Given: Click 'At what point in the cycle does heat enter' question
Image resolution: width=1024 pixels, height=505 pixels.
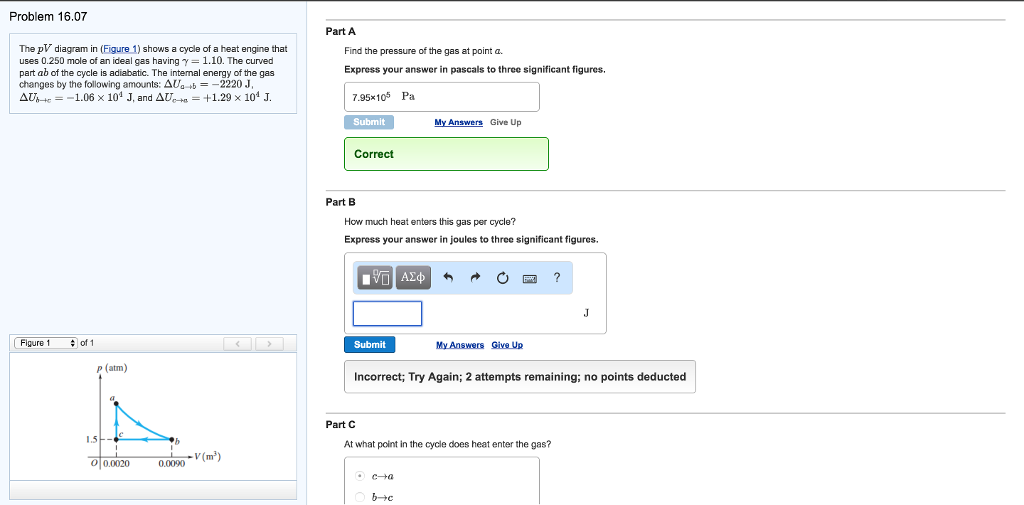Looking at the screenshot, I should 447,444.
